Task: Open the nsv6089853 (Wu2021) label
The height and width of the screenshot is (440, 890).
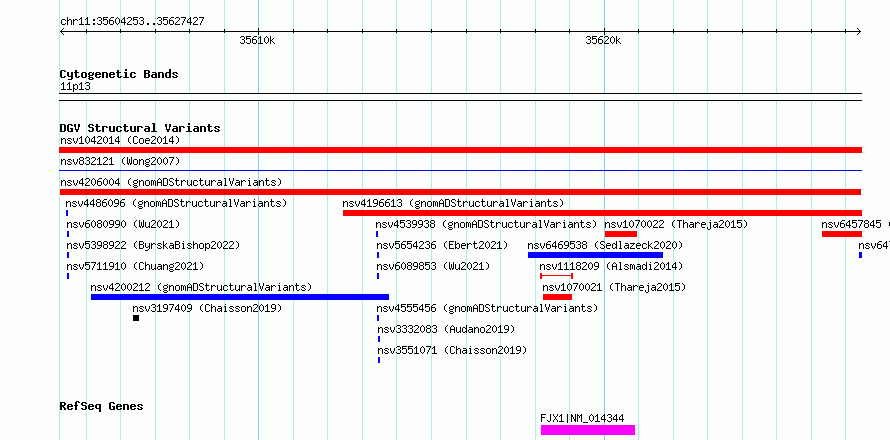Action: 433,266
